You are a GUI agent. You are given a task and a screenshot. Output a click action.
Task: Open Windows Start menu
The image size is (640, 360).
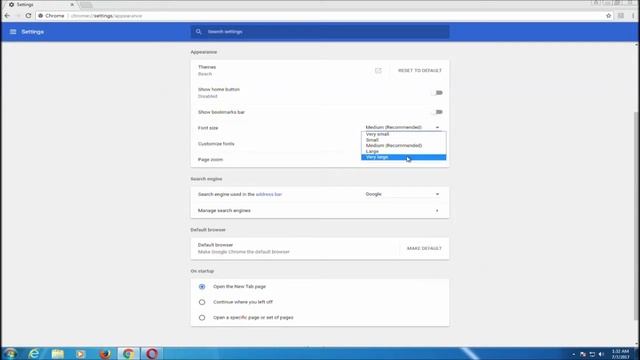[10, 353]
